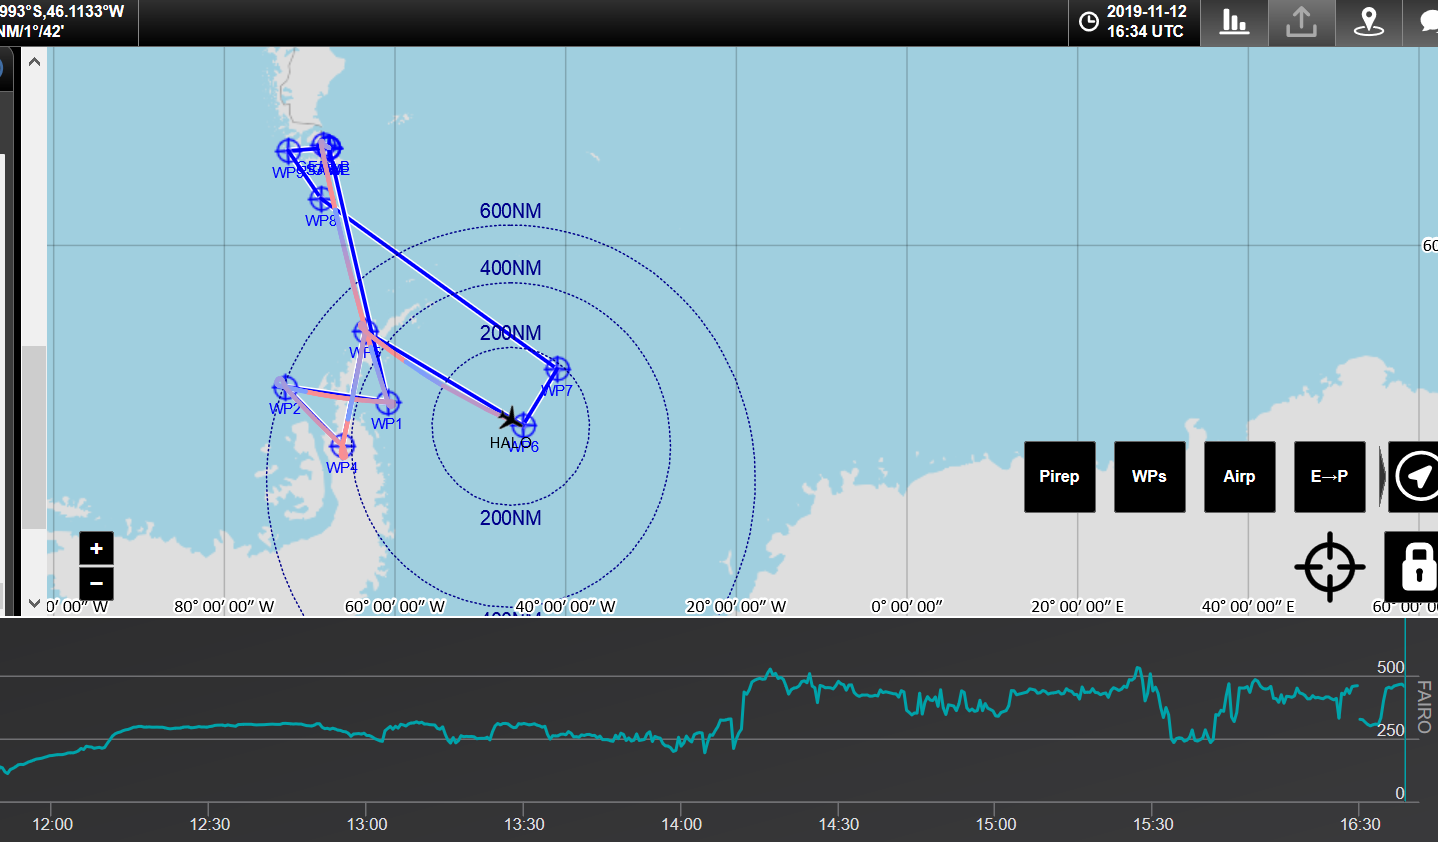Select waypoint WP8 marker

321,199
